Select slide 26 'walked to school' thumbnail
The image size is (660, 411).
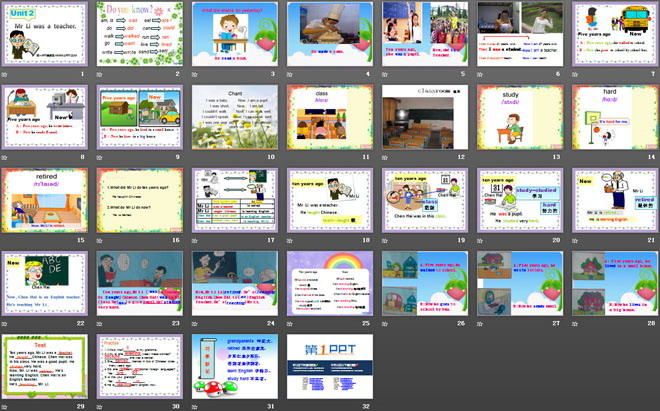point(425,283)
